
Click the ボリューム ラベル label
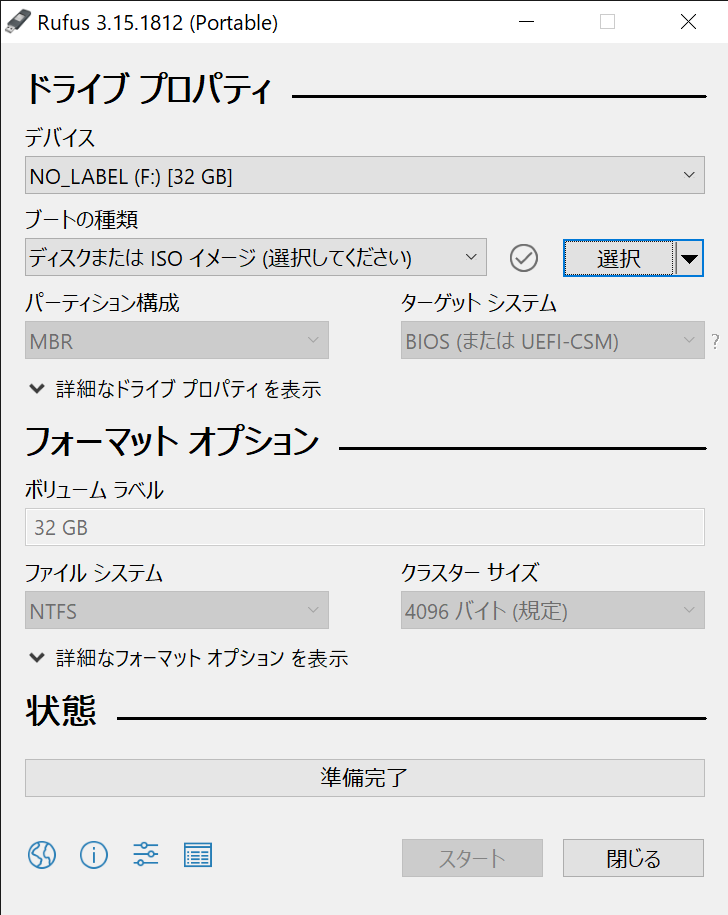click(x=94, y=490)
